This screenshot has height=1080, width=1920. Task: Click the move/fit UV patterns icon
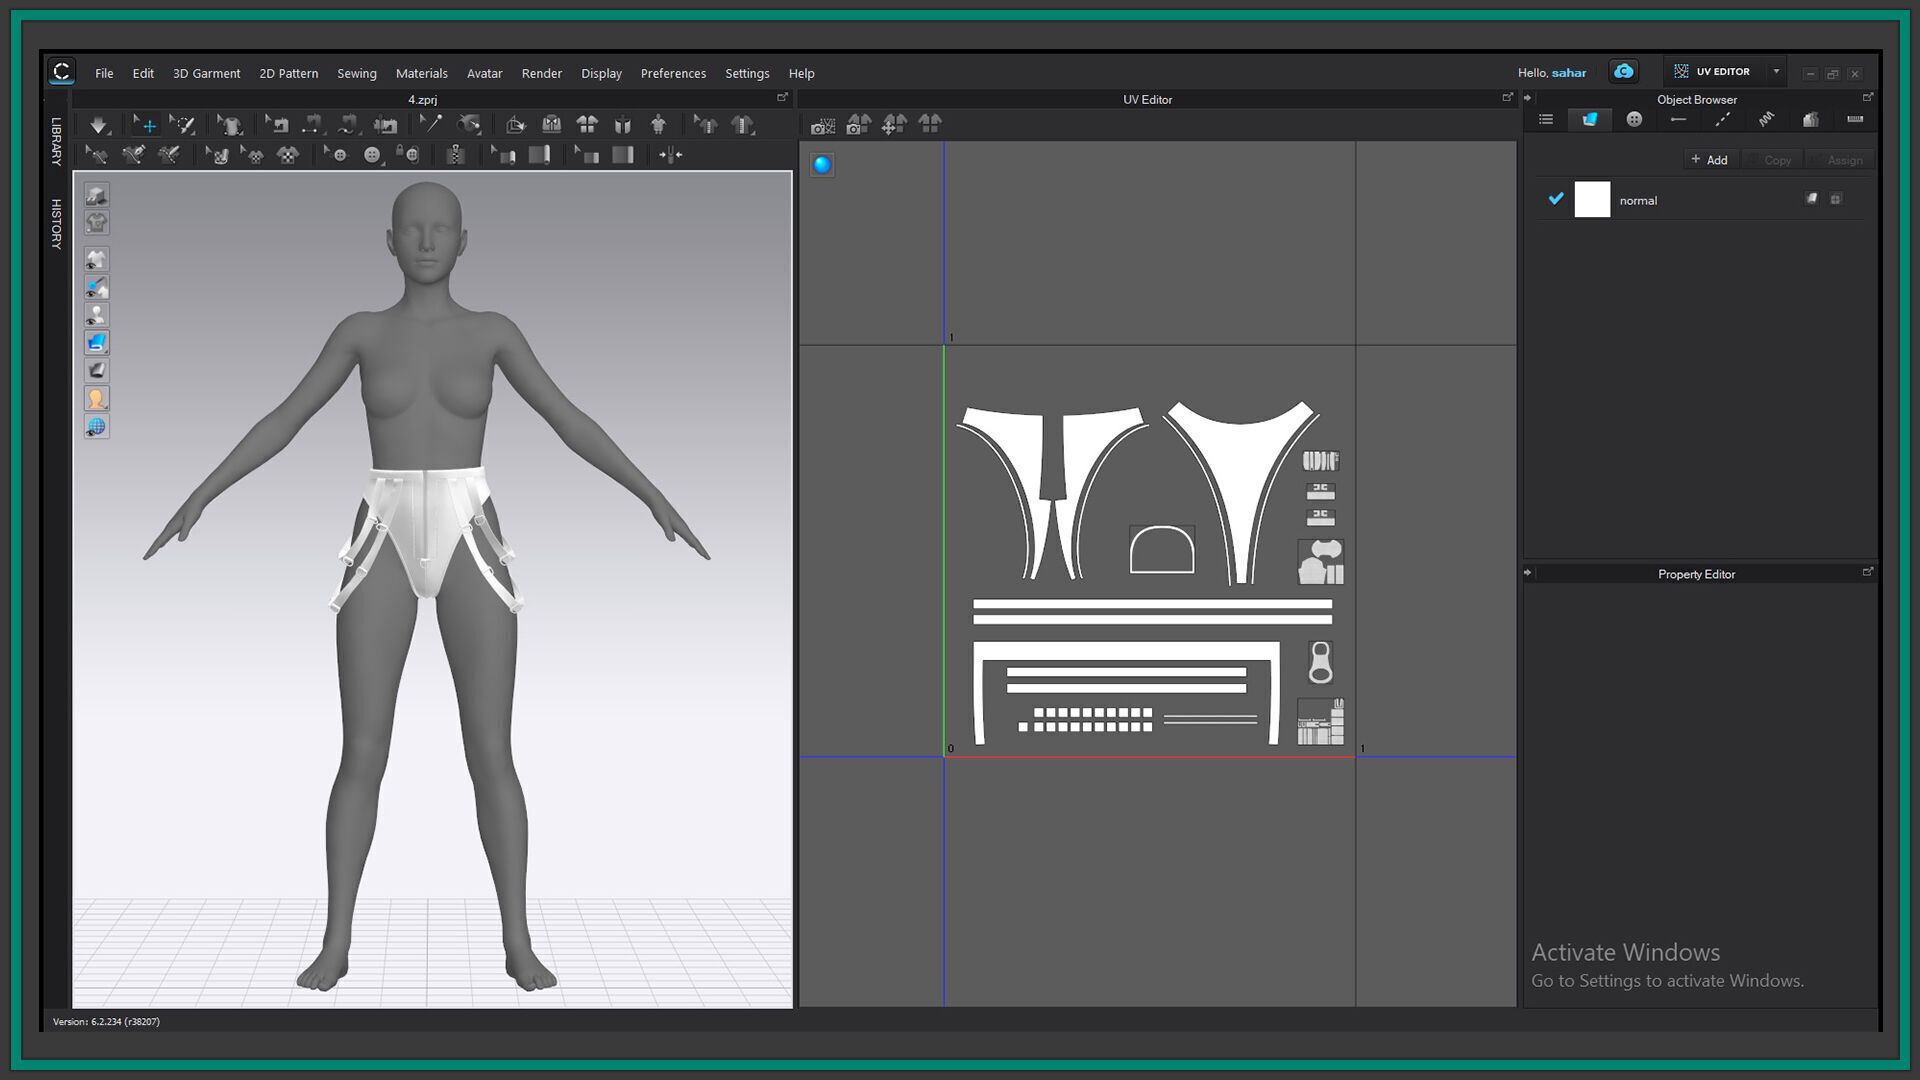pyautogui.click(x=894, y=124)
